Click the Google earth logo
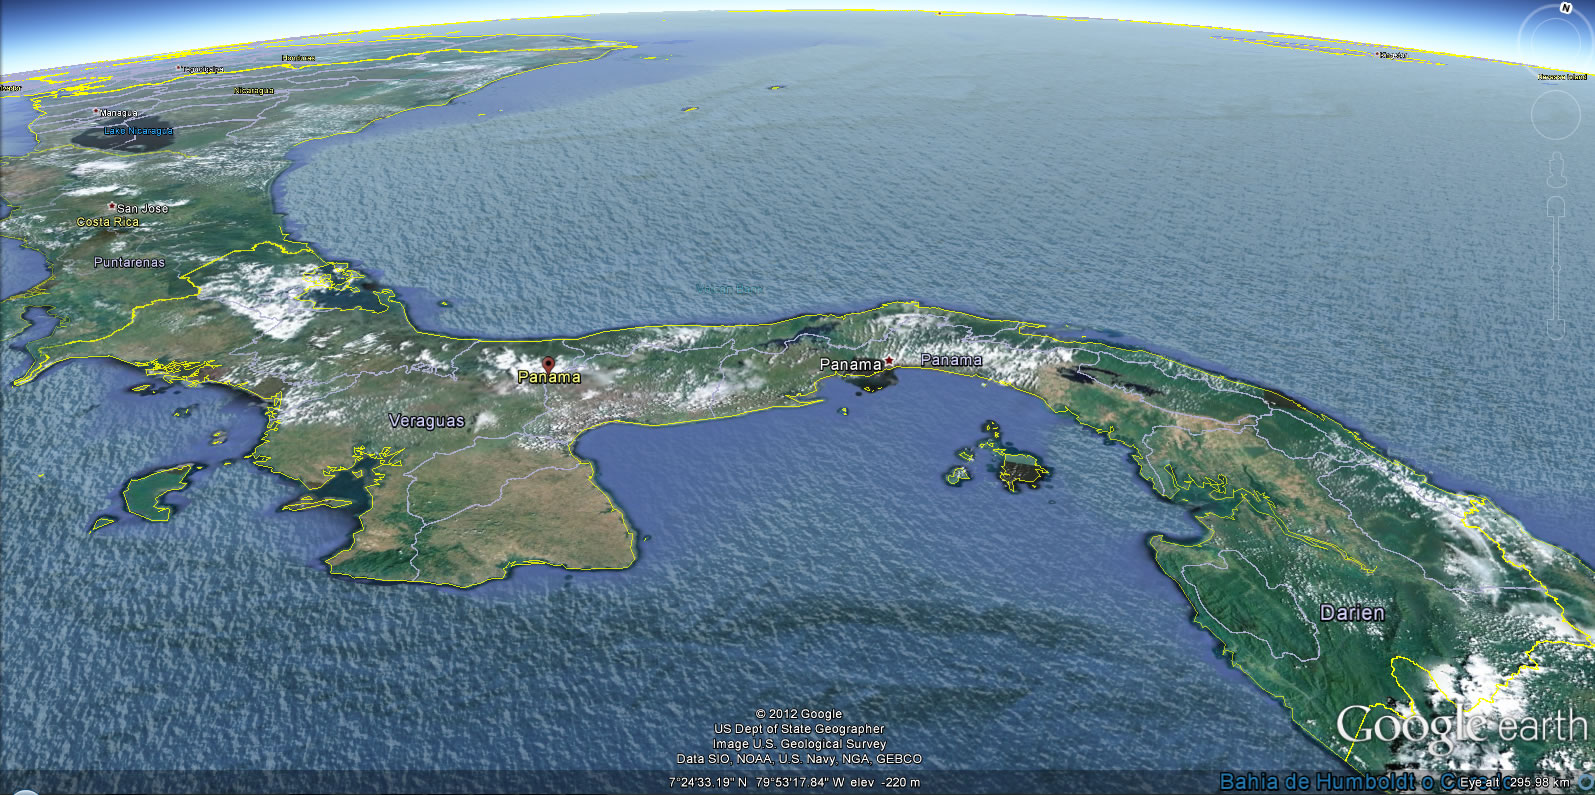This screenshot has height=795, width=1595. (1460, 726)
